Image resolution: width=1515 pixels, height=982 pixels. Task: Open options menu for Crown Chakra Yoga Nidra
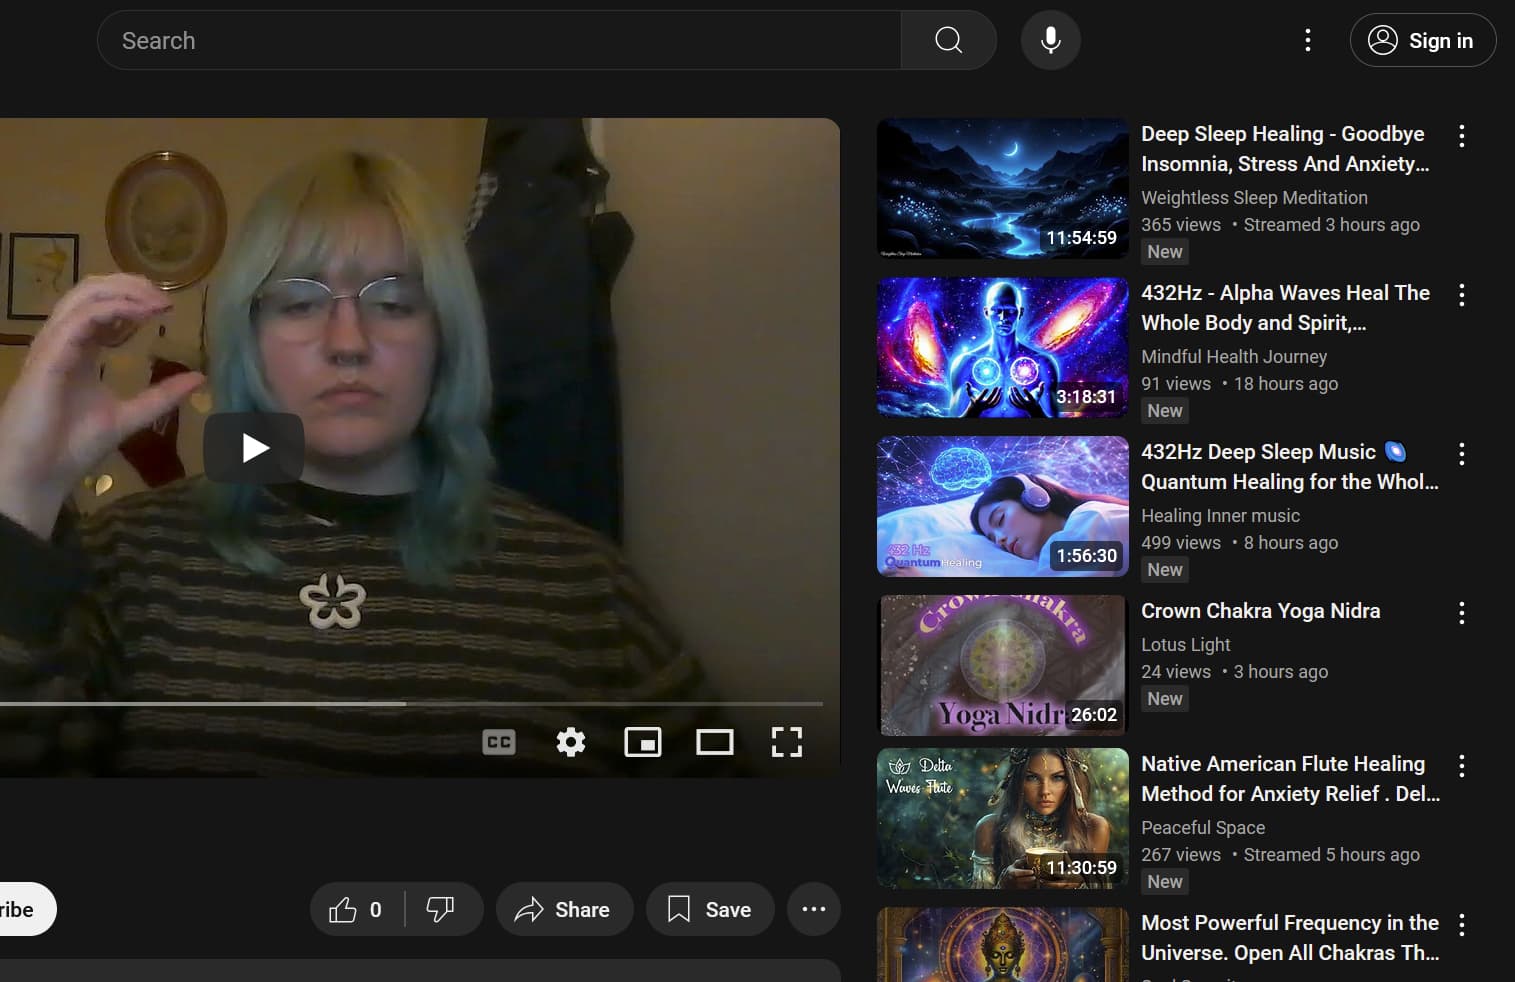click(x=1462, y=613)
